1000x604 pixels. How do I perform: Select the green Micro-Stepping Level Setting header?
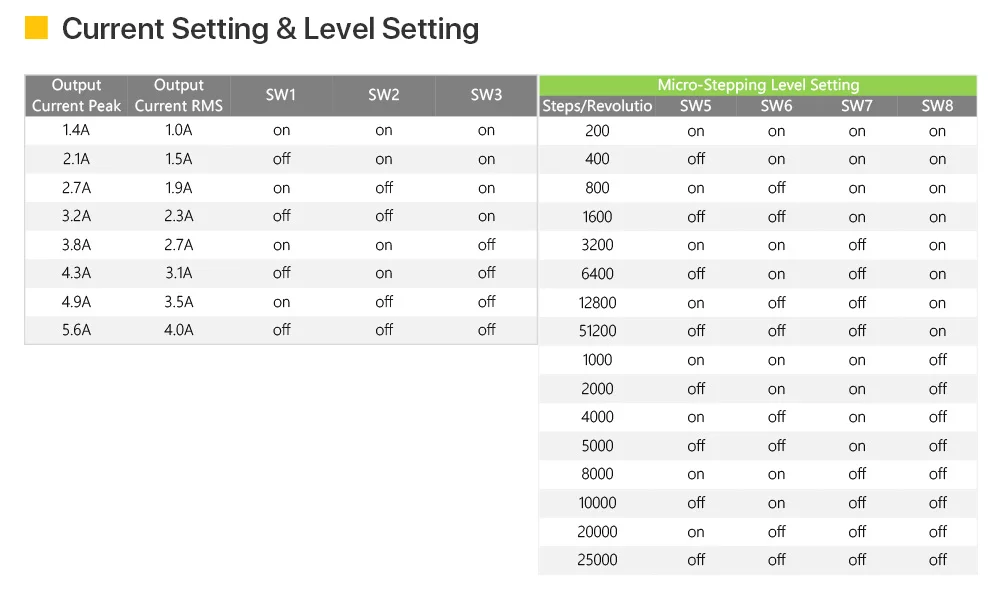click(x=758, y=85)
